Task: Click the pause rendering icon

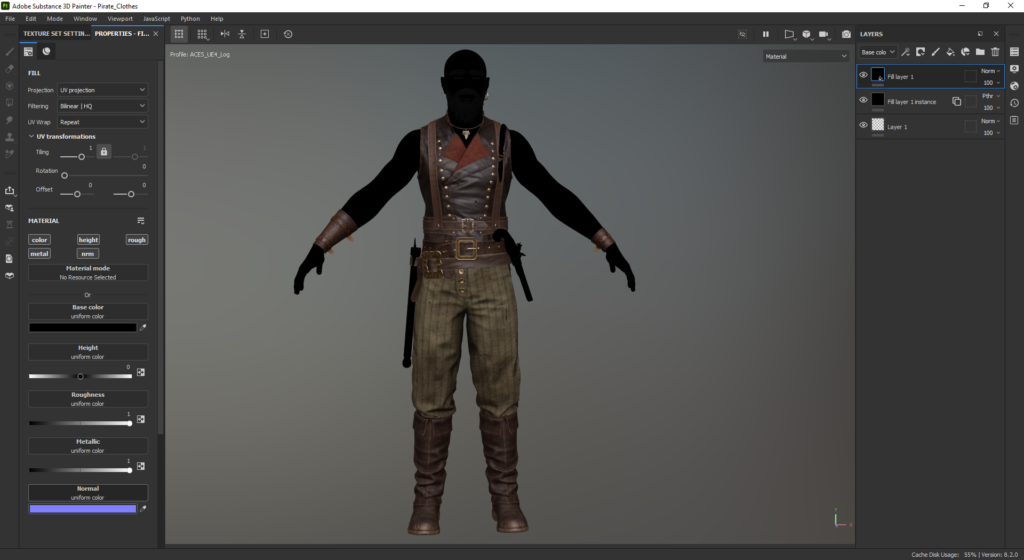Action: tap(765, 34)
